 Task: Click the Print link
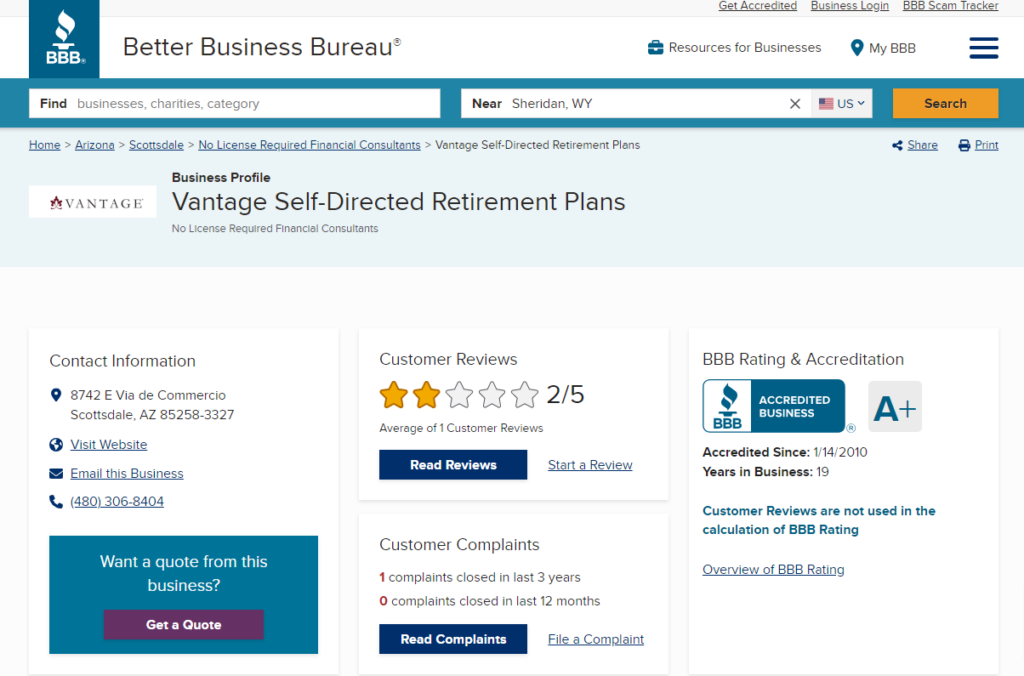tap(986, 145)
